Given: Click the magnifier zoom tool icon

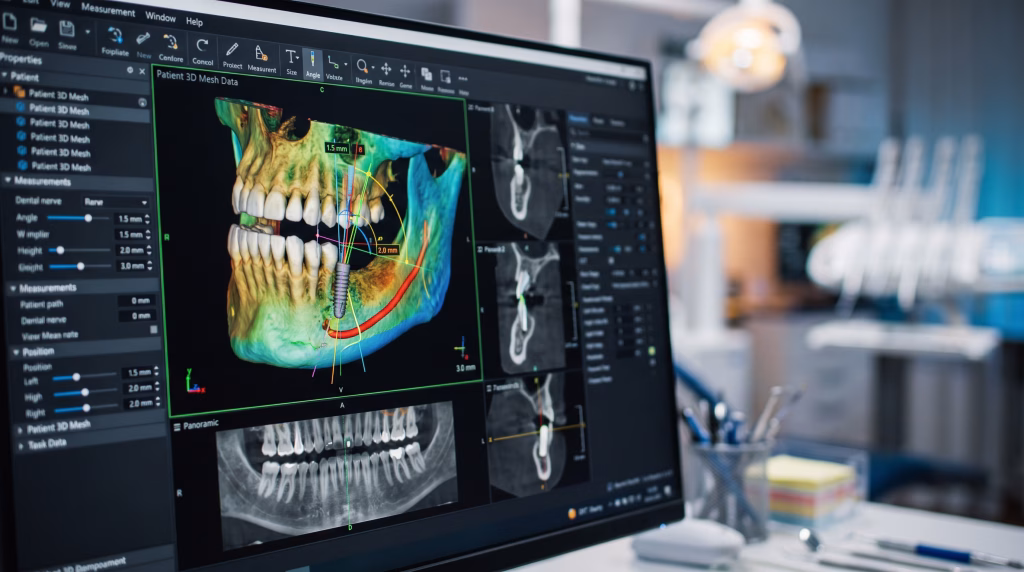Looking at the screenshot, I should (x=362, y=67).
